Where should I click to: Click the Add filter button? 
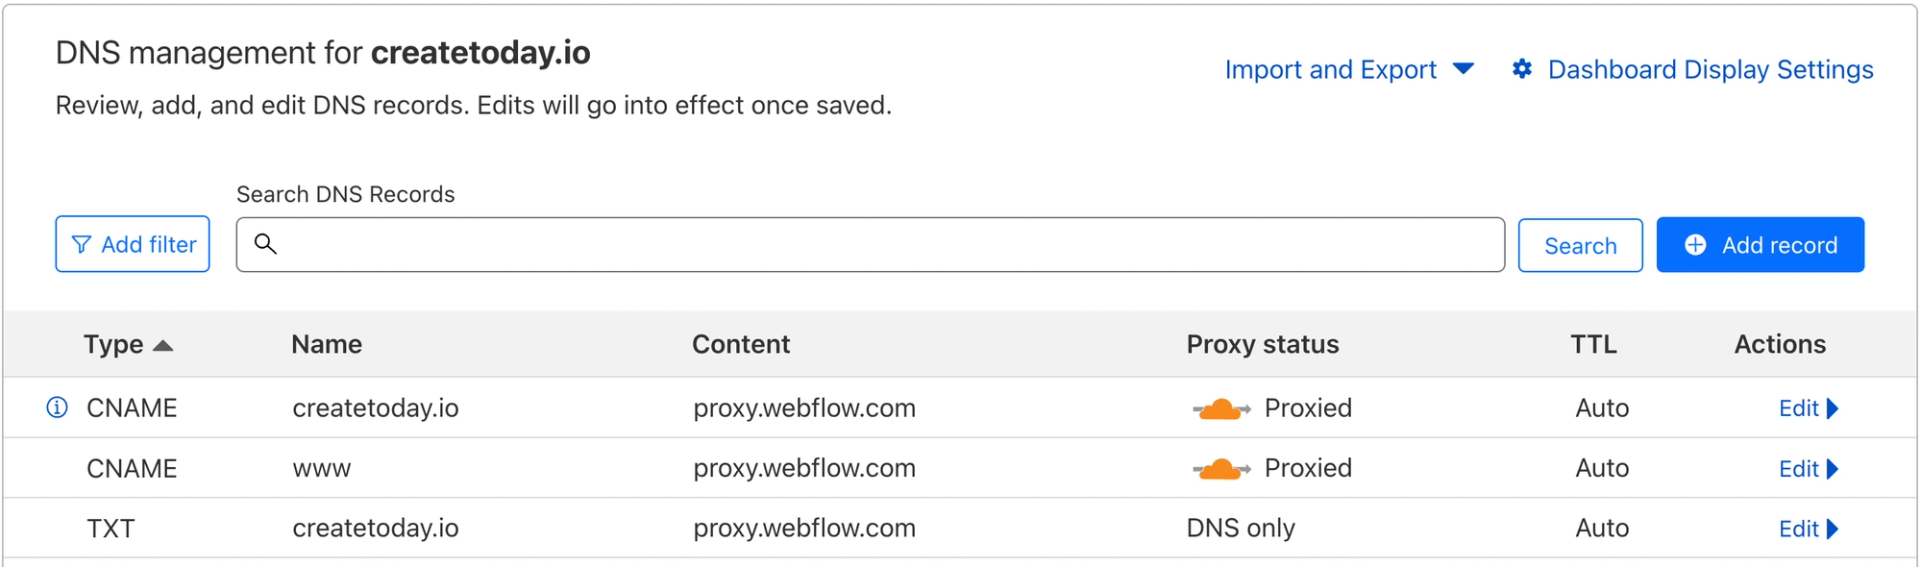click(133, 245)
